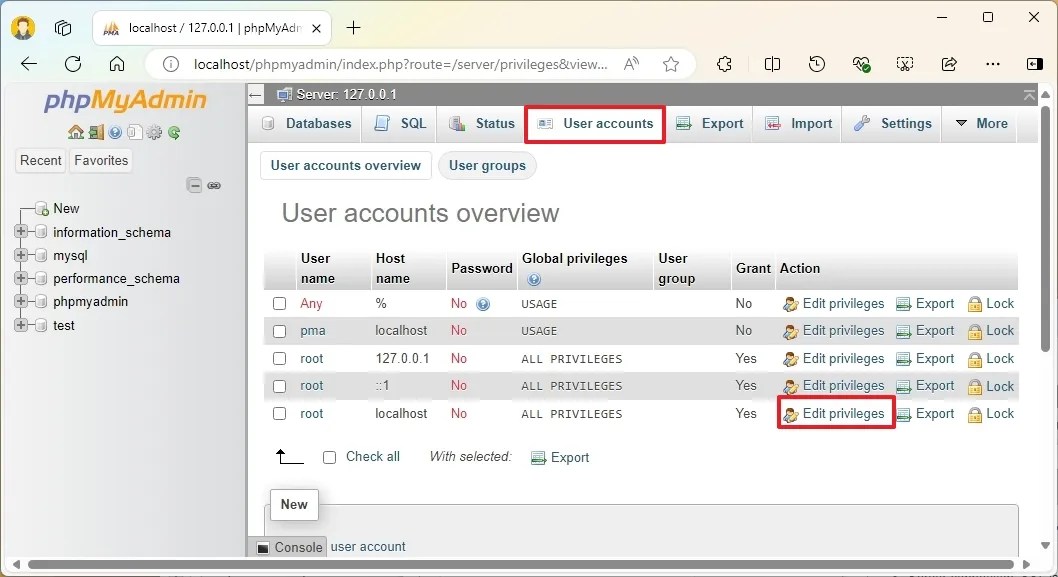This screenshot has height=577, width=1058.
Task: Enable the Check all checkbox
Action: pyautogui.click(x=329, y=457)
